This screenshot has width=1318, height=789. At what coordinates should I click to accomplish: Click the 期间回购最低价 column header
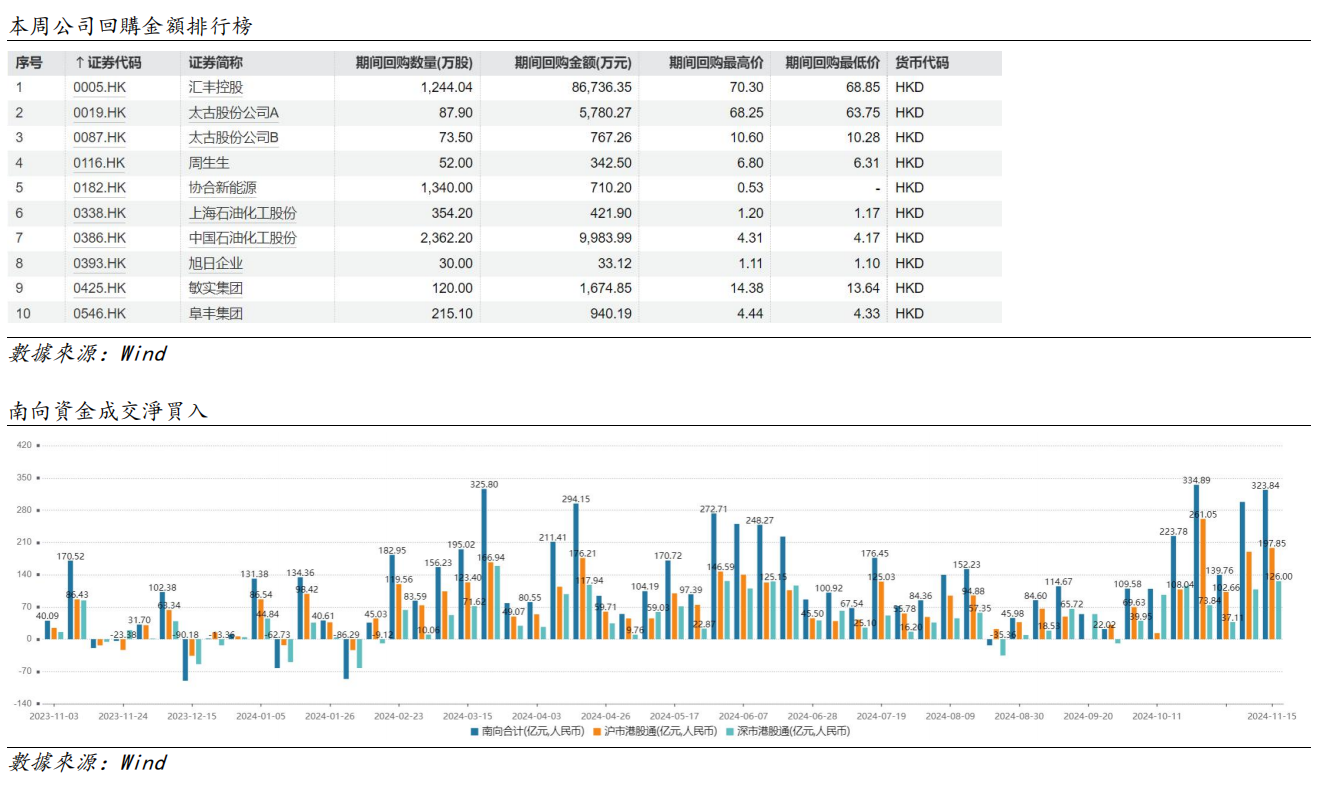point(833,63)
